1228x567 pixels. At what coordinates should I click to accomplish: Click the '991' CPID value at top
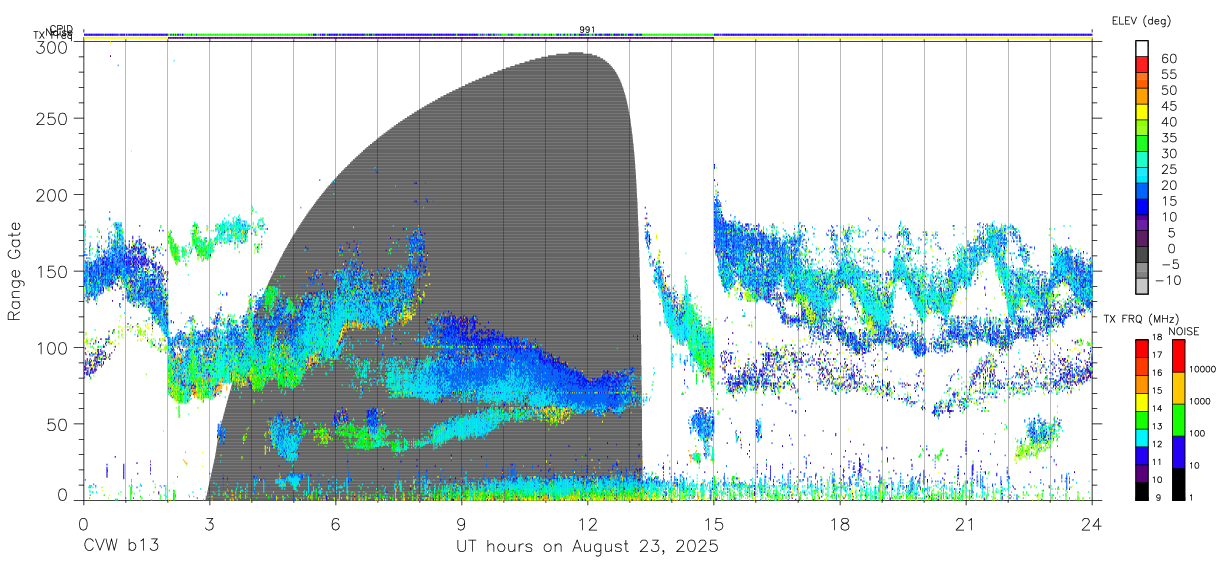pyautogui.click(x=587, y=30)
